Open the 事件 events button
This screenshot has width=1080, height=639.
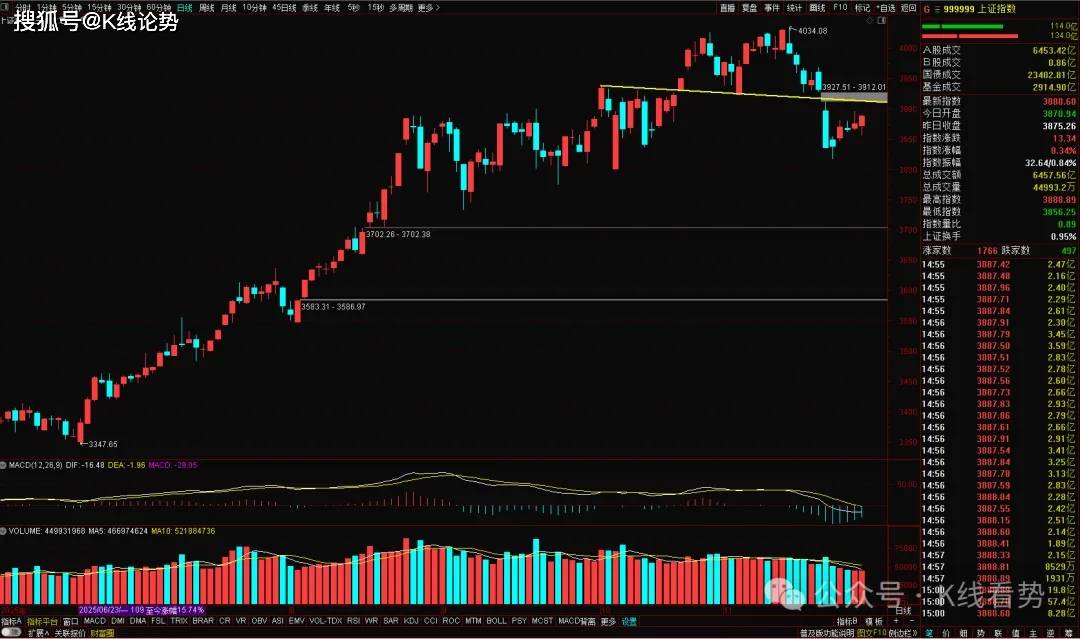pos(772,8)
